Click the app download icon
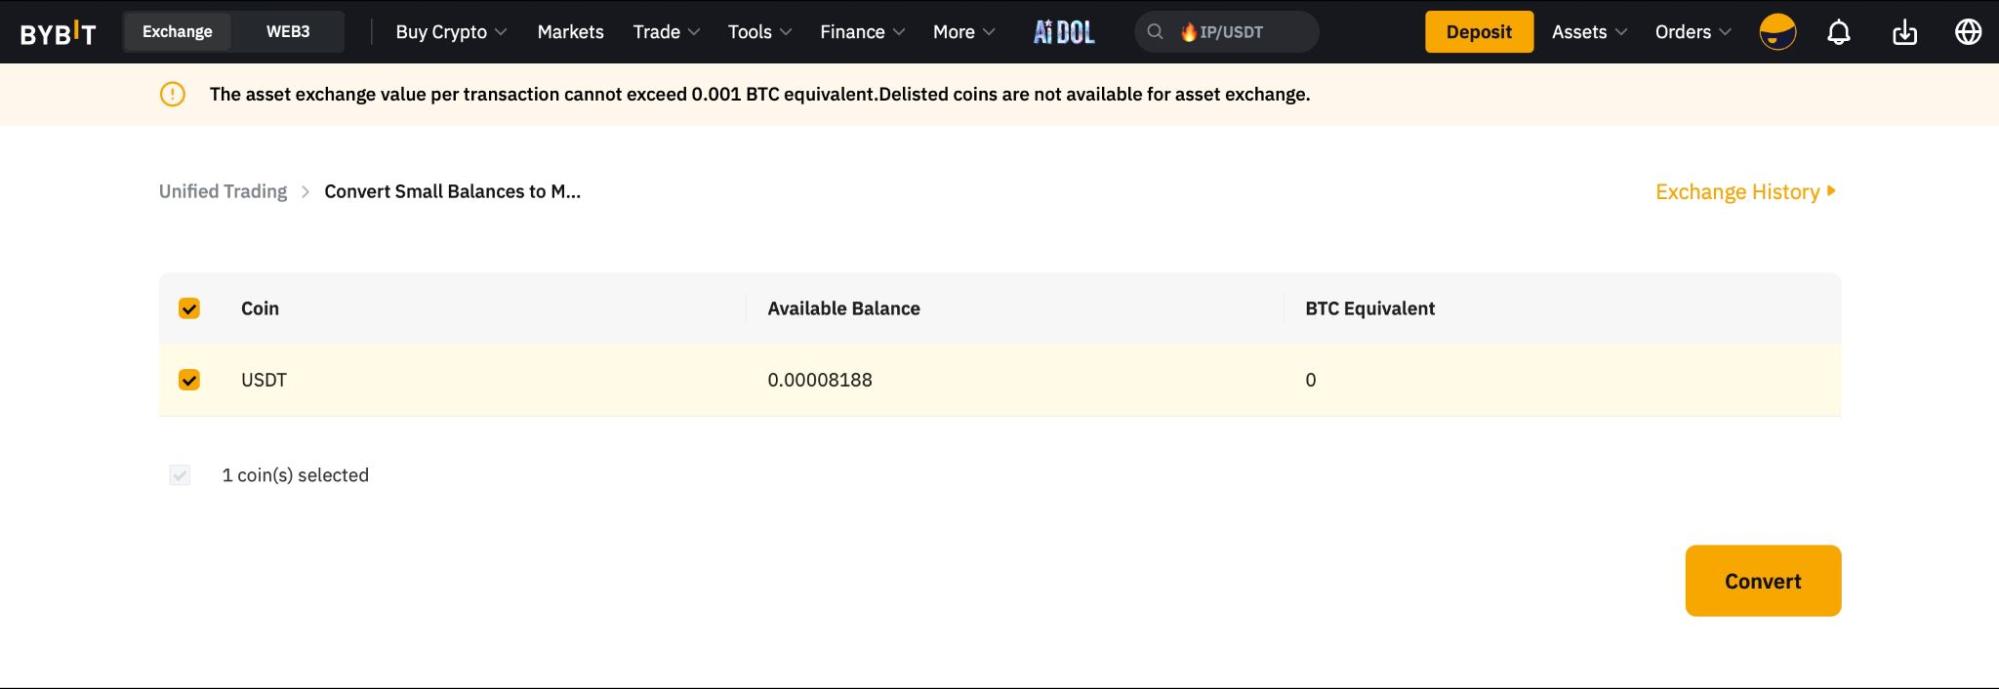The height and width of the screenshot is (689, 1999). (x=1904, y=32)
